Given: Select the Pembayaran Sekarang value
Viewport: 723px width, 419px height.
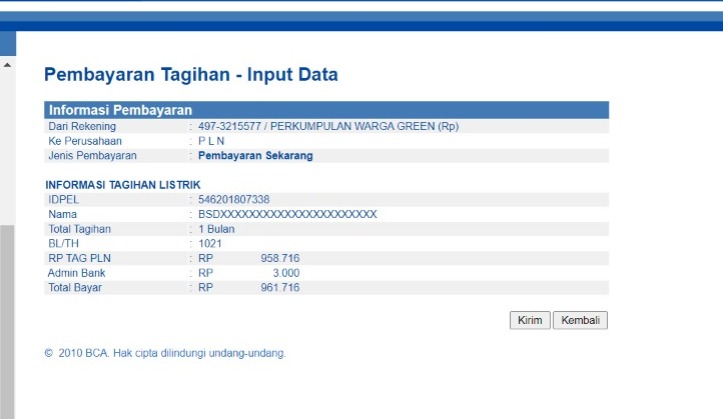Looking at the screenshot, I should point(255,156).
